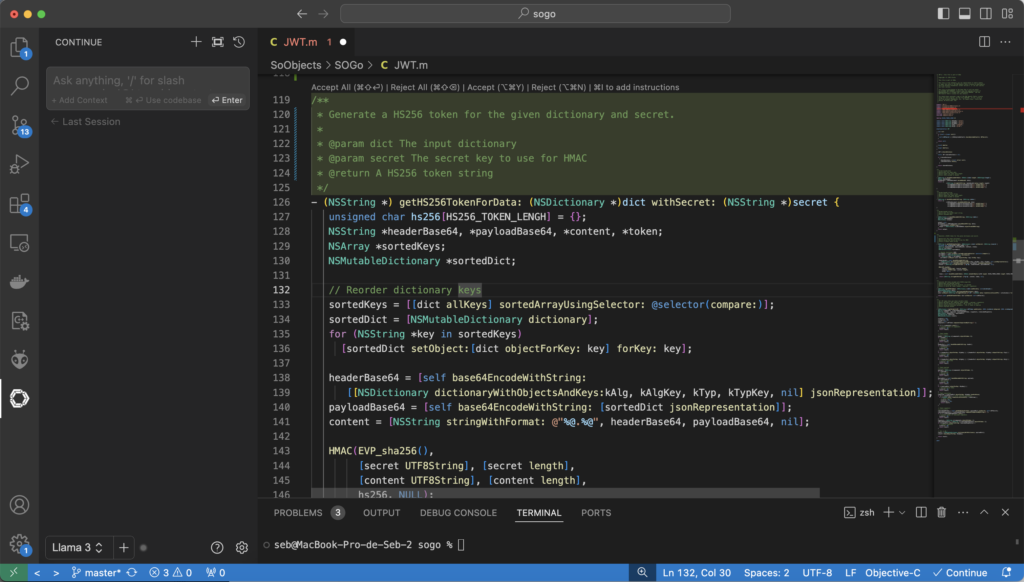Open the Extensions view icon
1024x582 pixels.
(x=20, y=204)
